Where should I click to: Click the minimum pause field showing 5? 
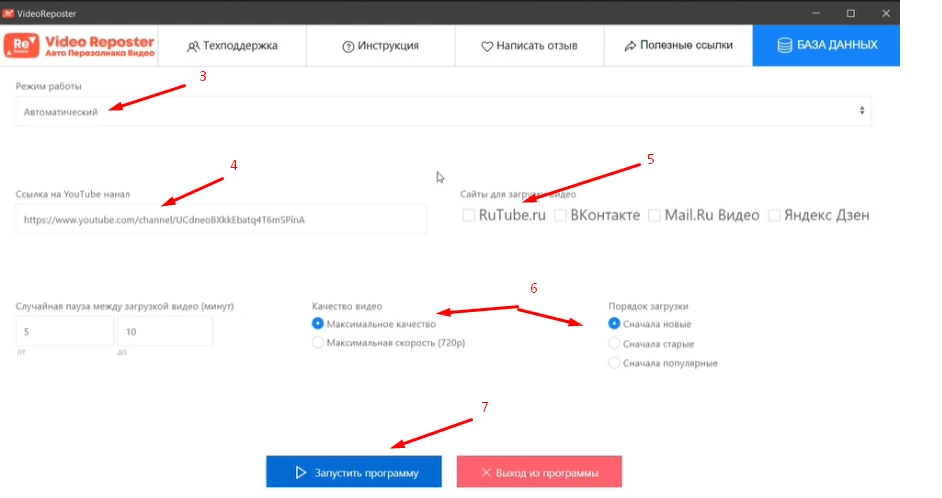[x=64, y=331]
